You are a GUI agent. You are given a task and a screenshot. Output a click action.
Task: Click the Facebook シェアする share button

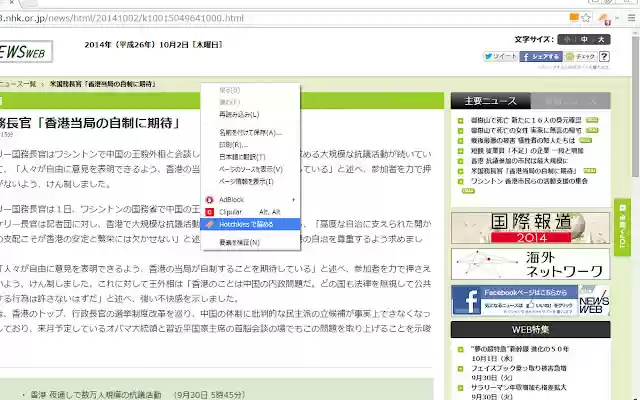(541, 56)
